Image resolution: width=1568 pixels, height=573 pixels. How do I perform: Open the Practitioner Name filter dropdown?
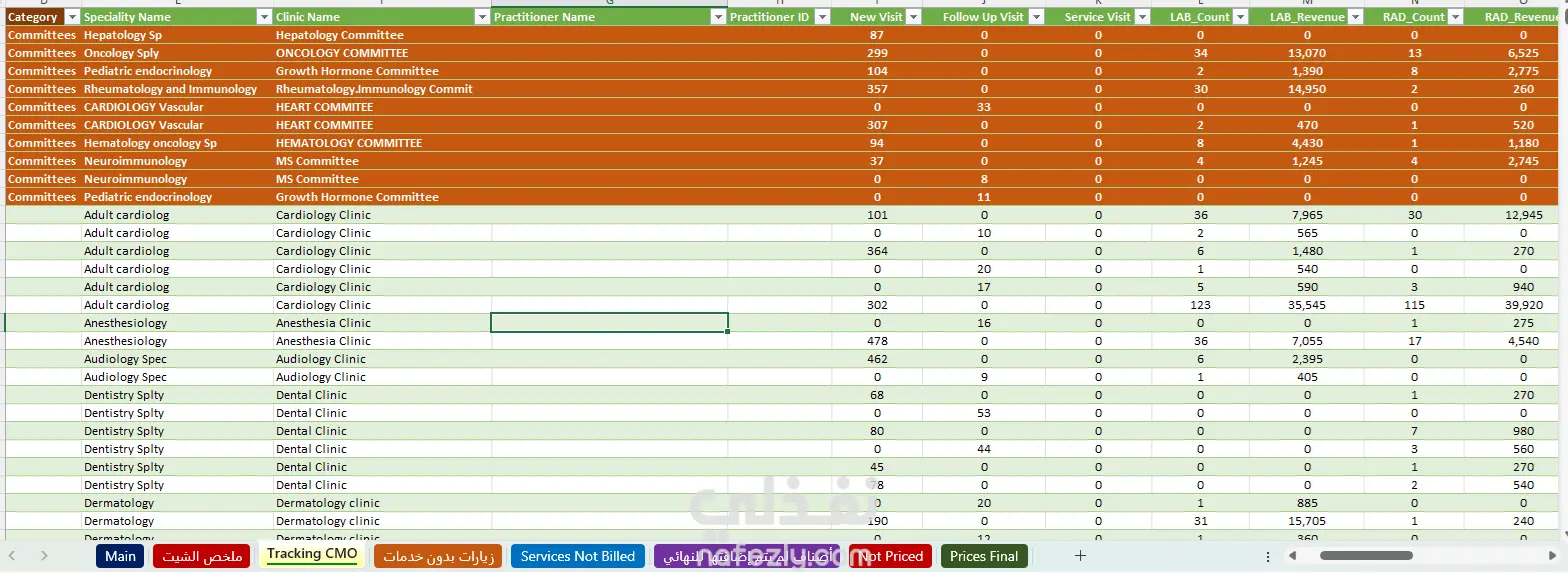point(718,17)
